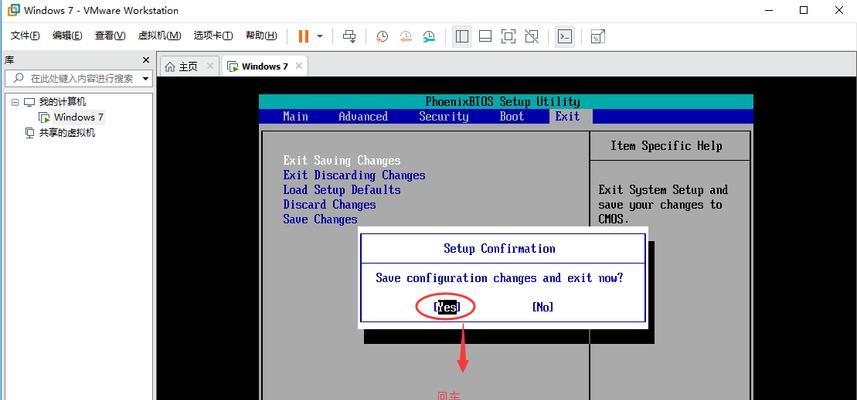The height and width of the screenshot is (400, 857).
Task: Collapse the 我的计算机 tree node
Action: (15, 102)
